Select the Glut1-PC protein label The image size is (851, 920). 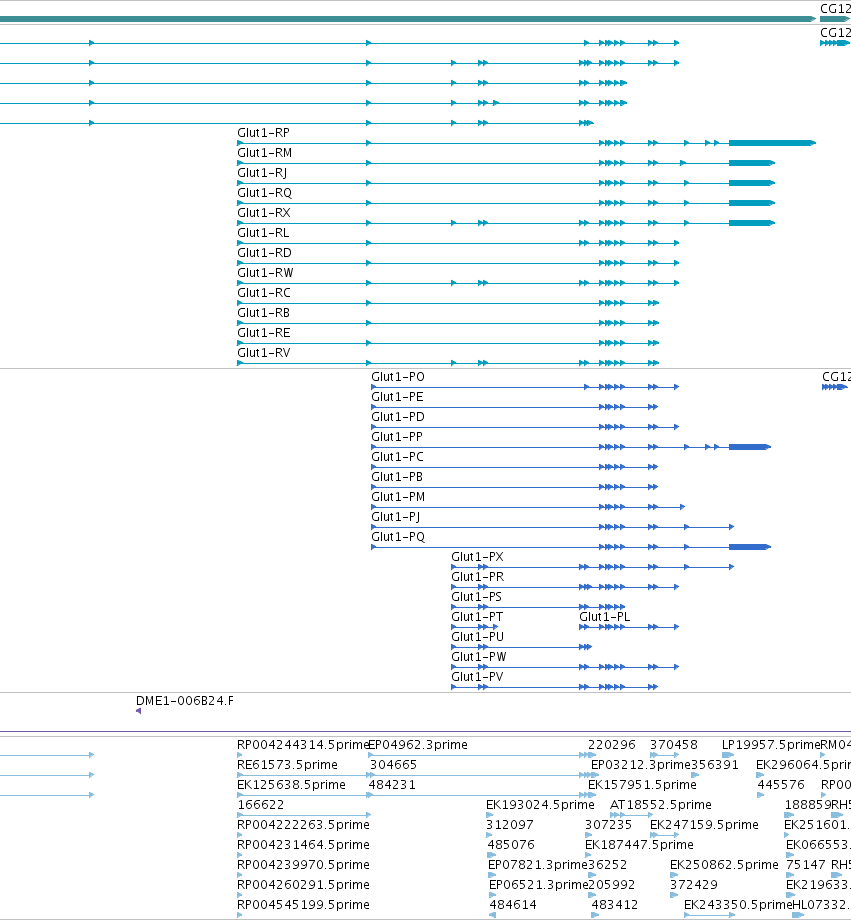coord(397,456)
